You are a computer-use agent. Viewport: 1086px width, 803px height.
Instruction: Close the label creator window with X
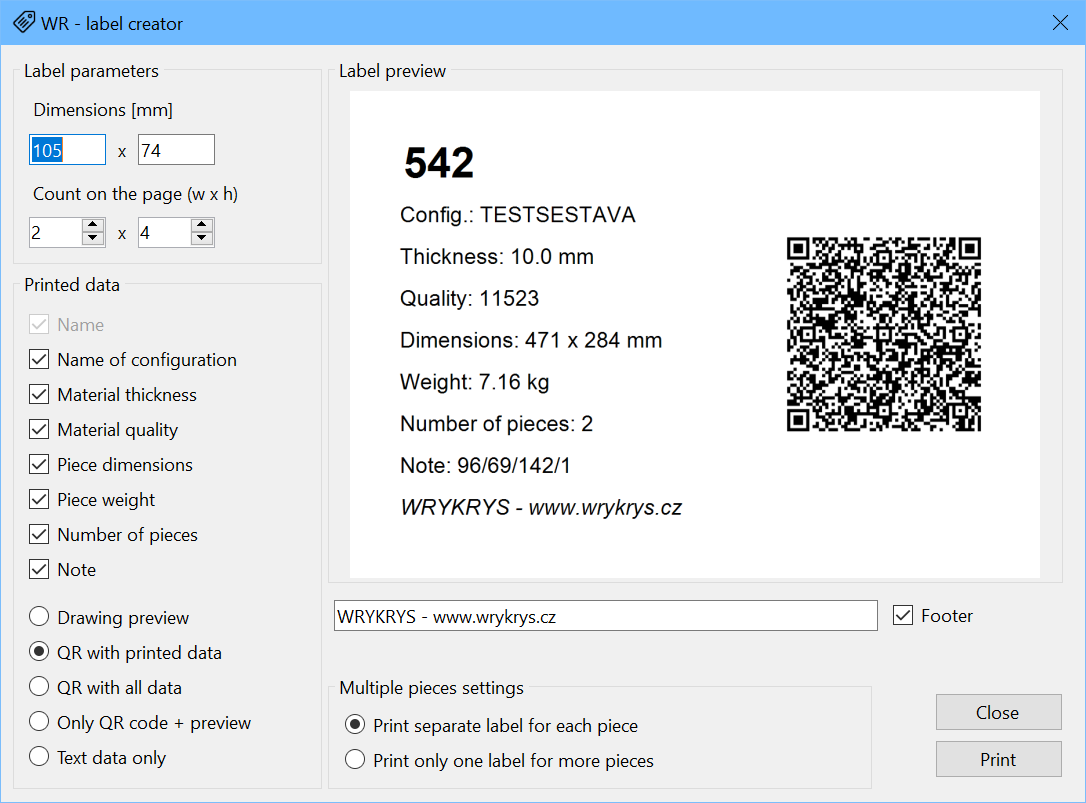1060,23
